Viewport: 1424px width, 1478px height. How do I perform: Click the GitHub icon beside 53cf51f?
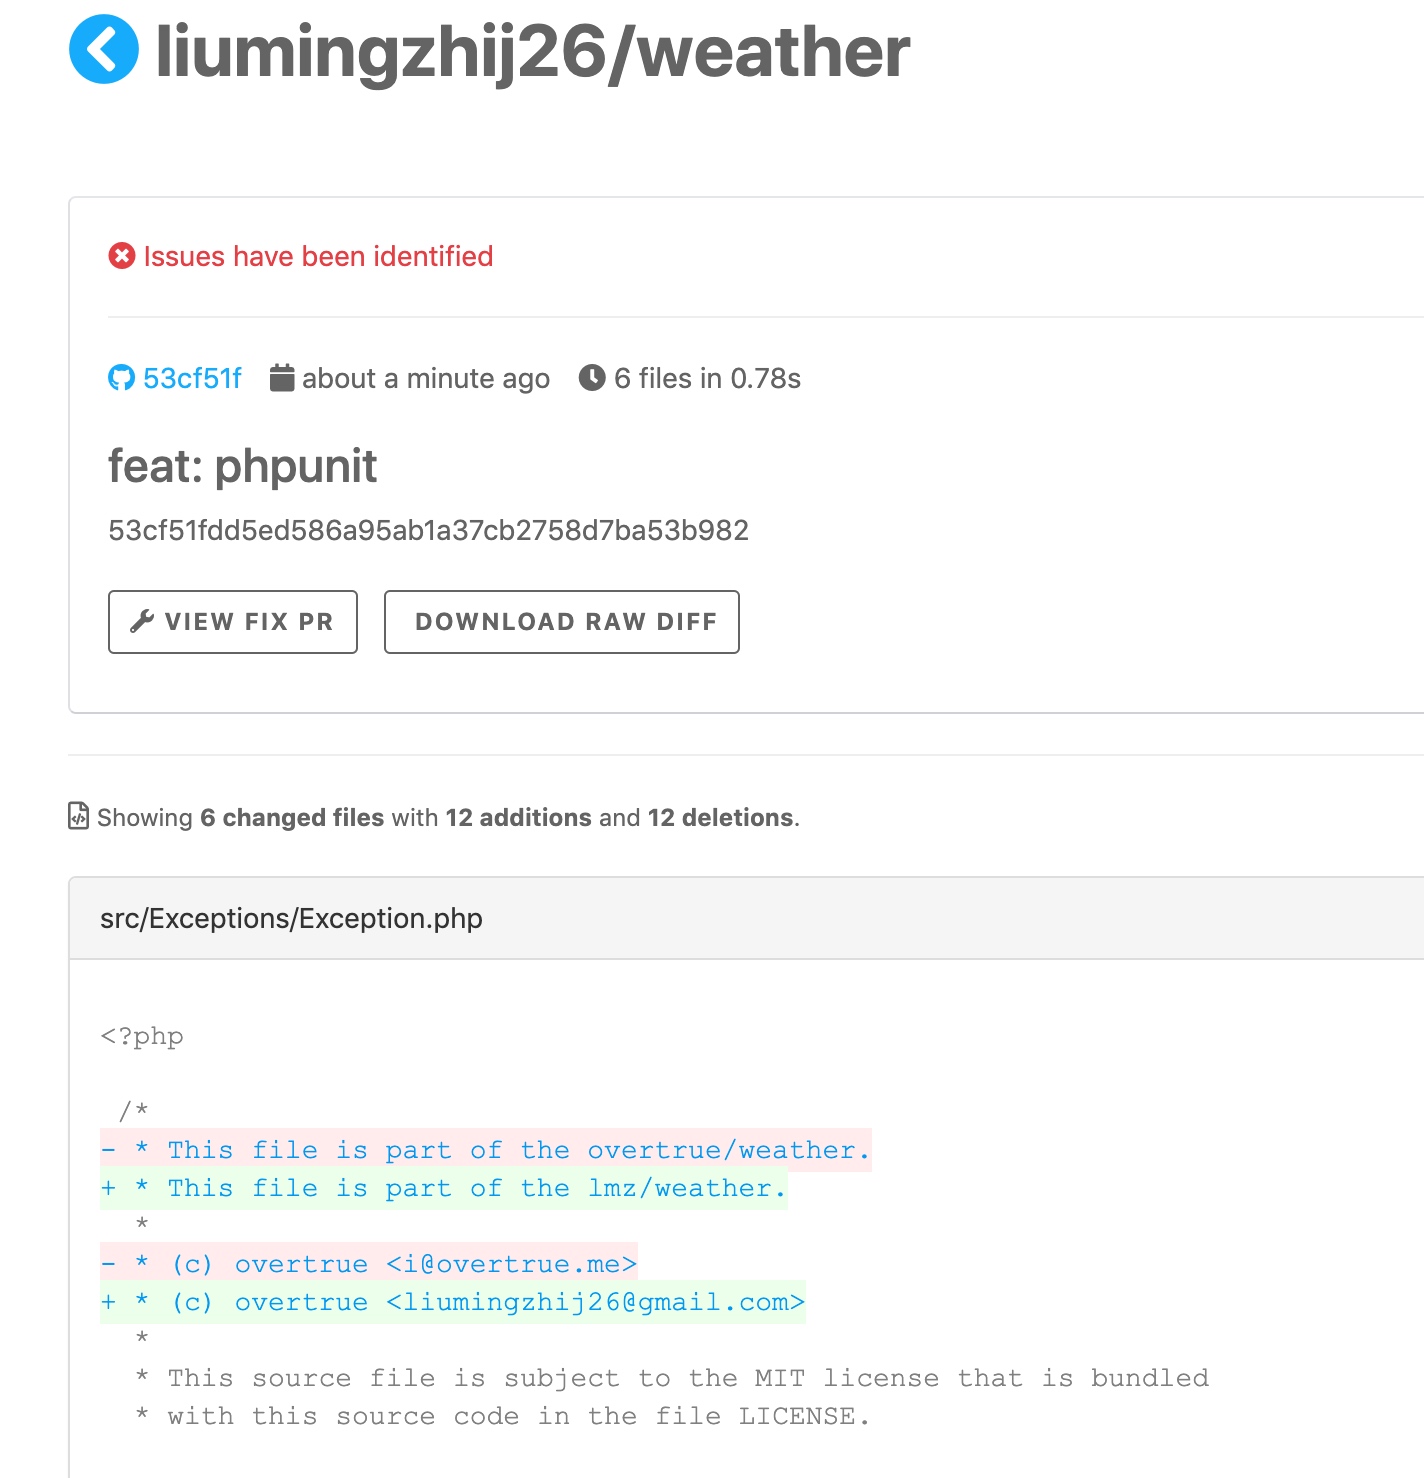point(121,378)
